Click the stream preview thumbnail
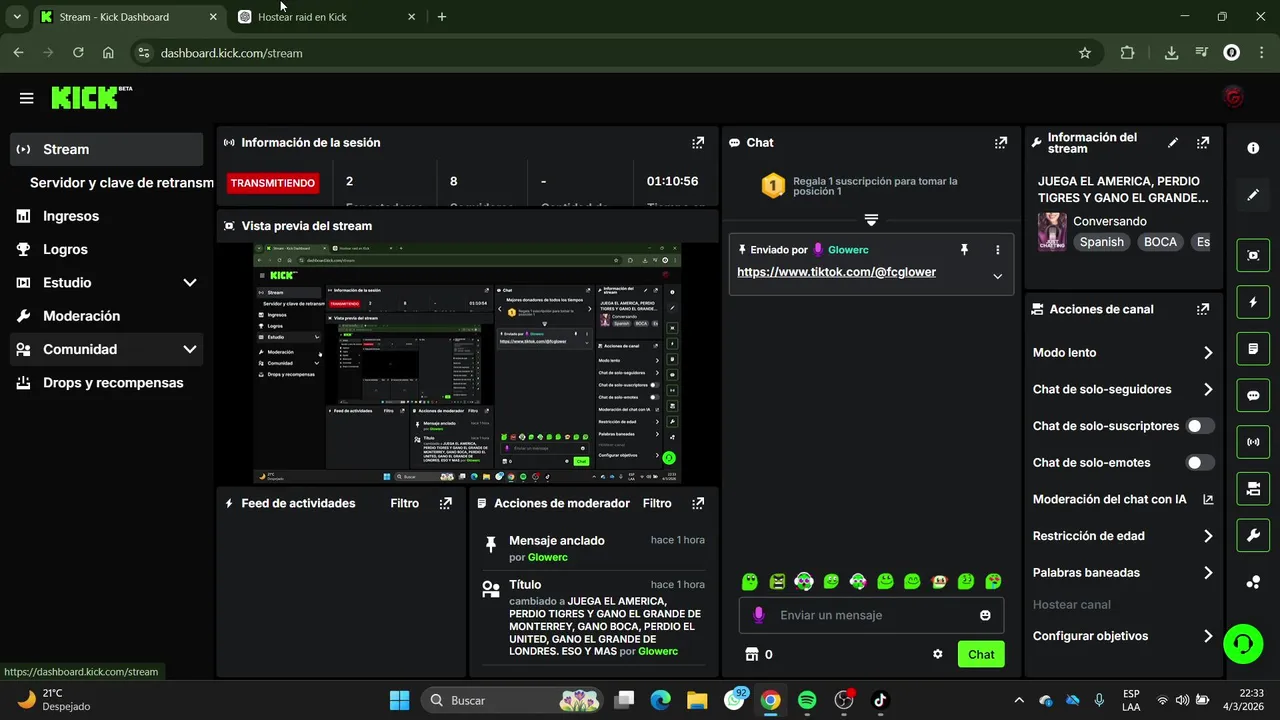The image size is (1280, 720). 468,364
